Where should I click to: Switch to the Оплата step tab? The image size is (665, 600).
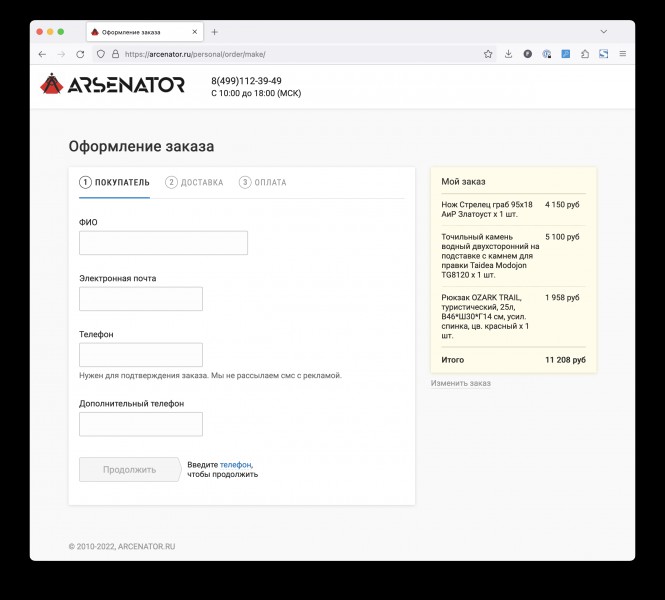[x=263, y=182]
